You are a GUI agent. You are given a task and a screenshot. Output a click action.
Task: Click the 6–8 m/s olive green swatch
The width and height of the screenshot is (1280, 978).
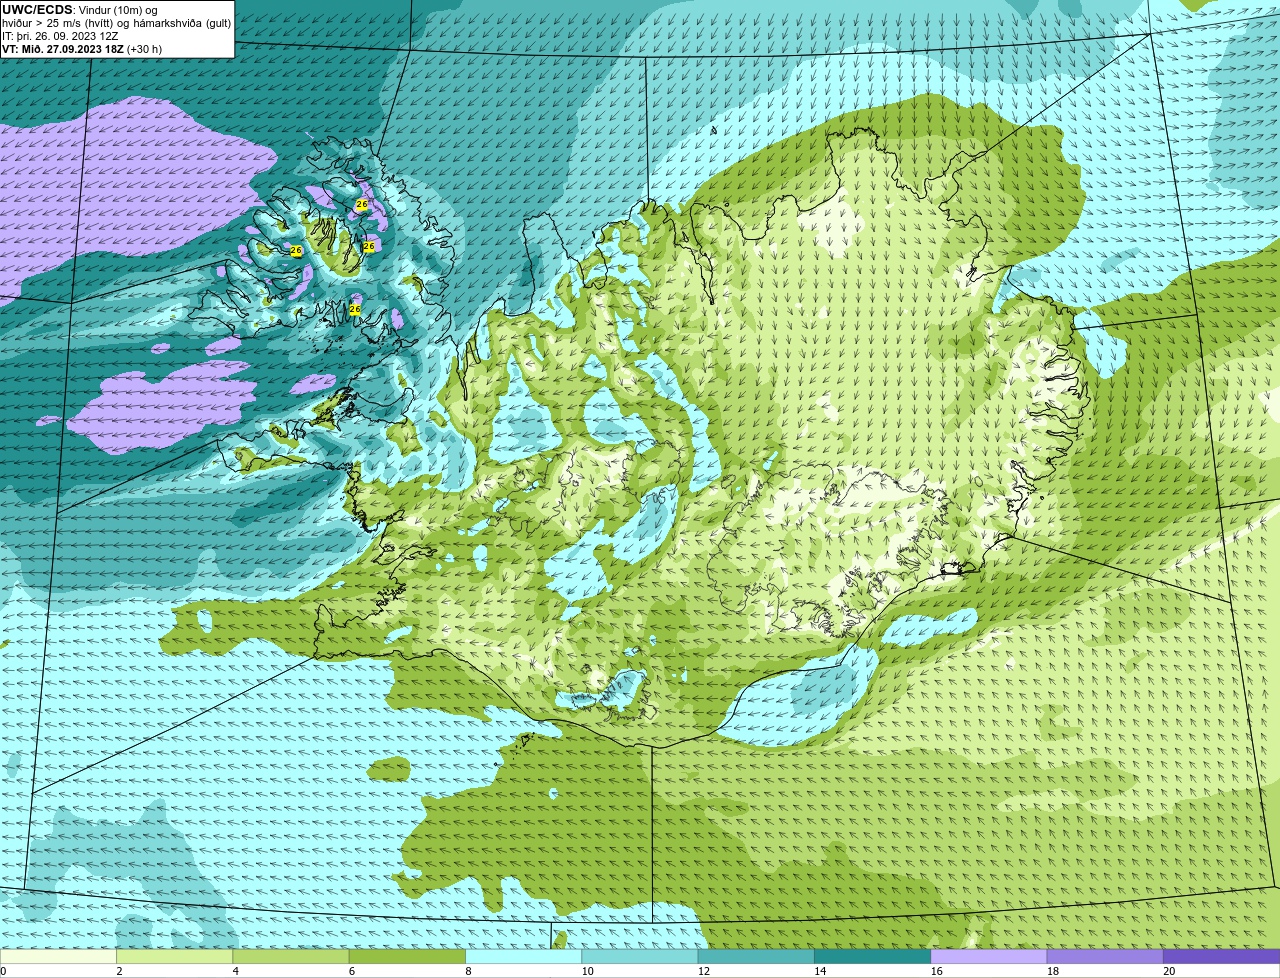407,957
